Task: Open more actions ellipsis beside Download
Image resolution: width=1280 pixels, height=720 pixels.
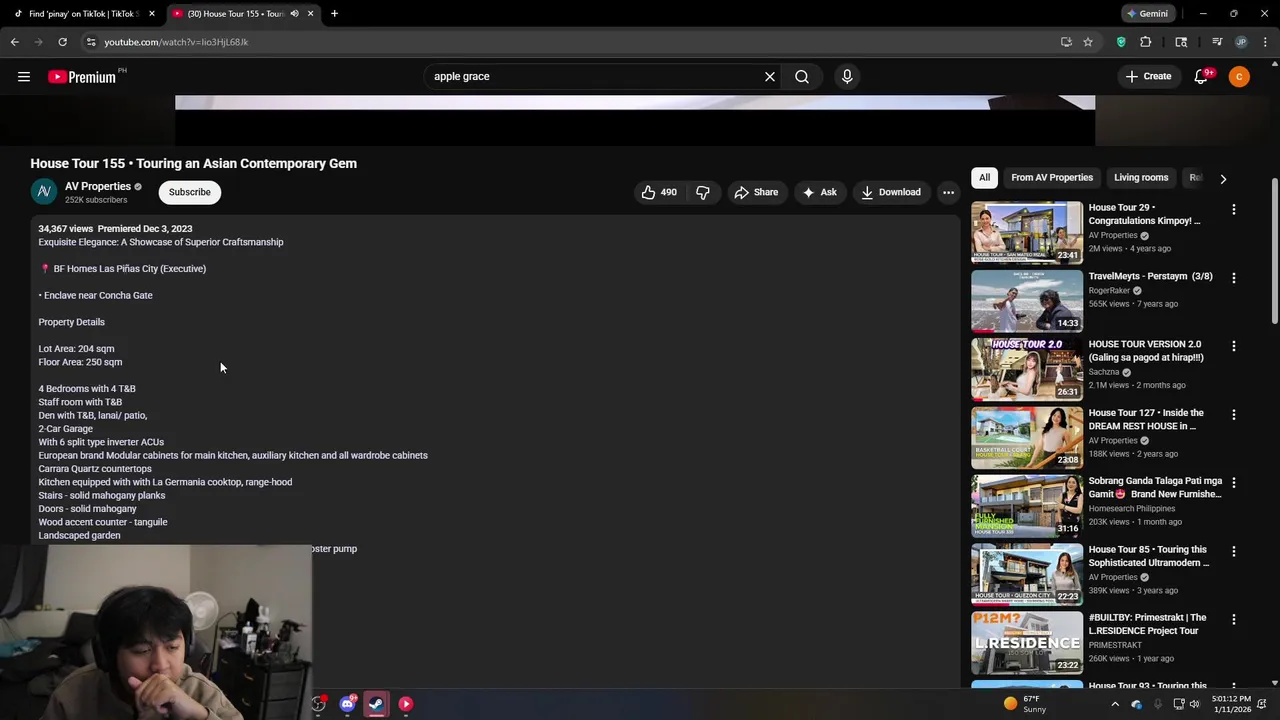Action: [948, 192]
